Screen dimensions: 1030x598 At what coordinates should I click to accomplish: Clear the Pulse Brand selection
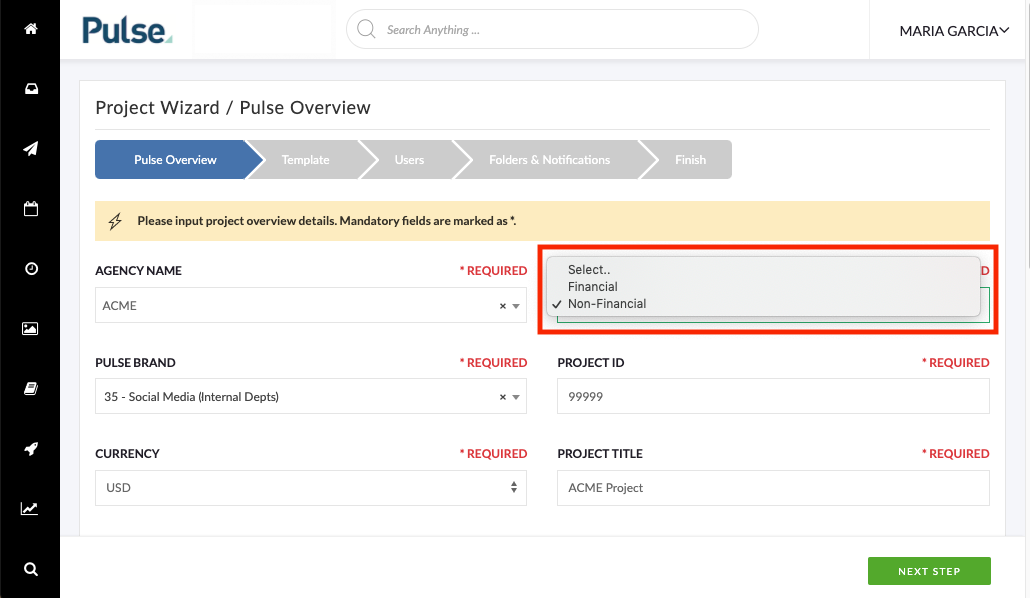(x=503, y=397)
